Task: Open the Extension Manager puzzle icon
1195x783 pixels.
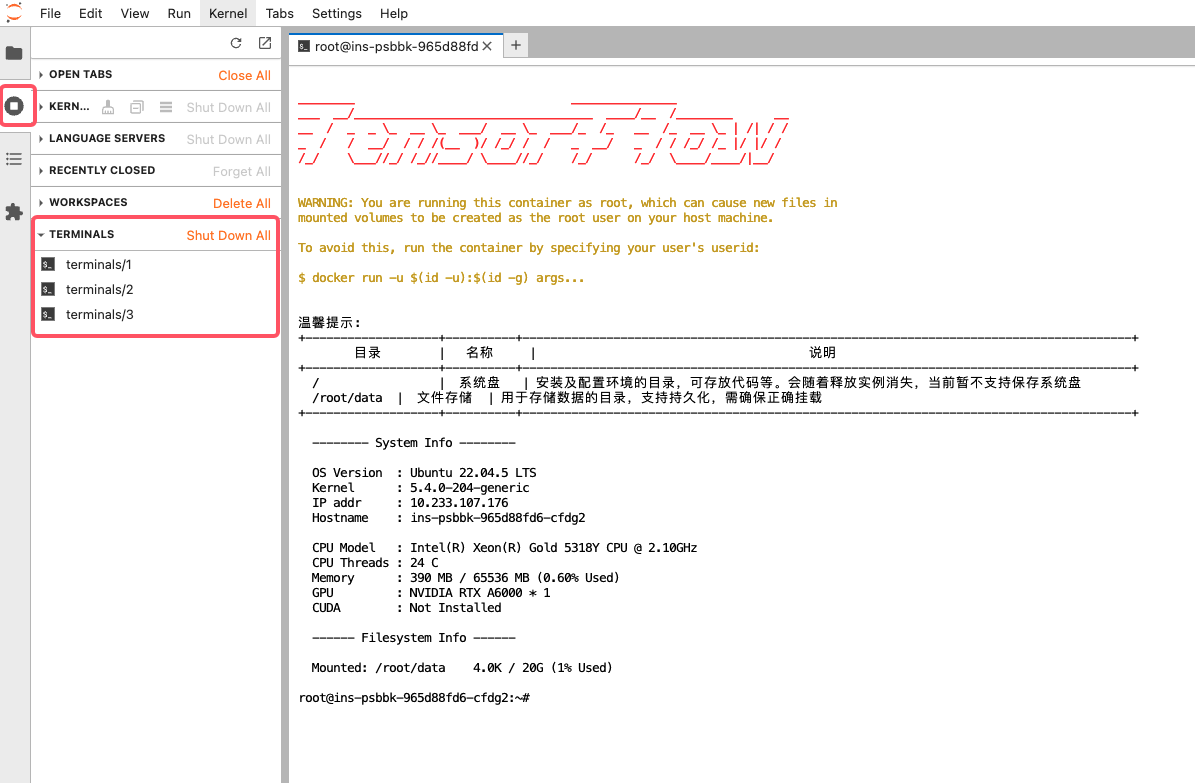Action: 14,212
